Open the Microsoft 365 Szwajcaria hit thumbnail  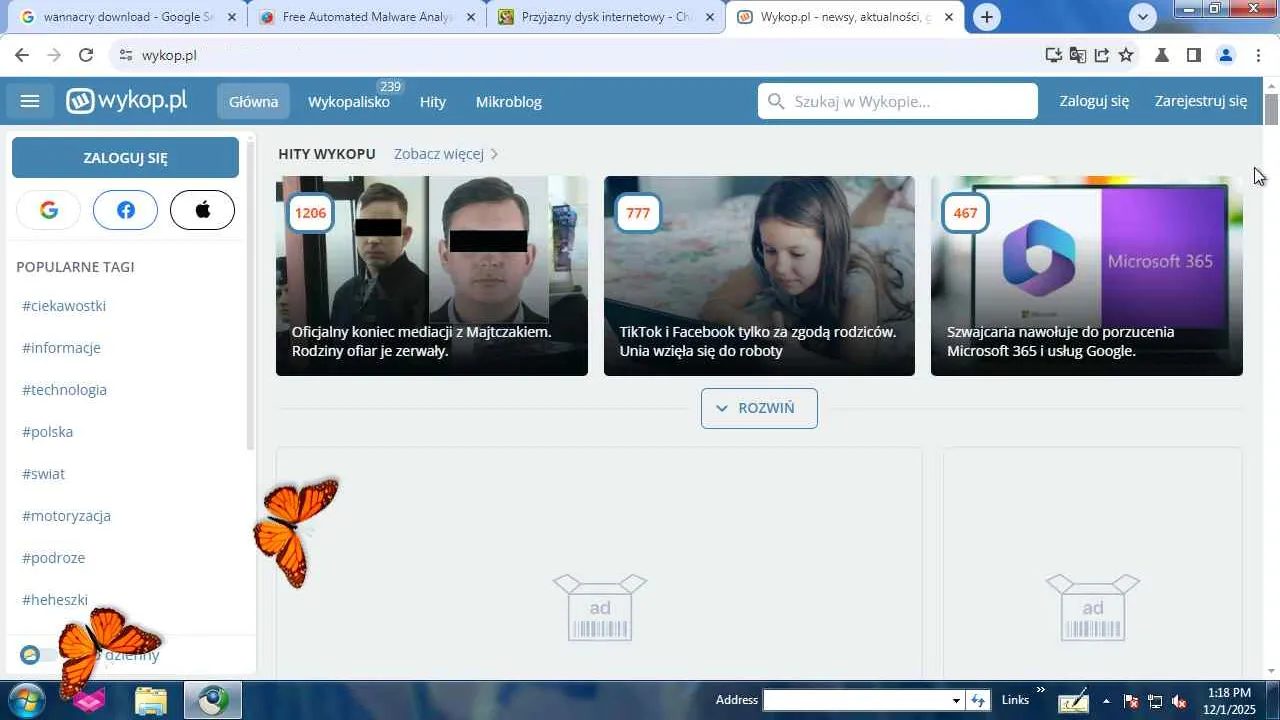click(1087, 276)
